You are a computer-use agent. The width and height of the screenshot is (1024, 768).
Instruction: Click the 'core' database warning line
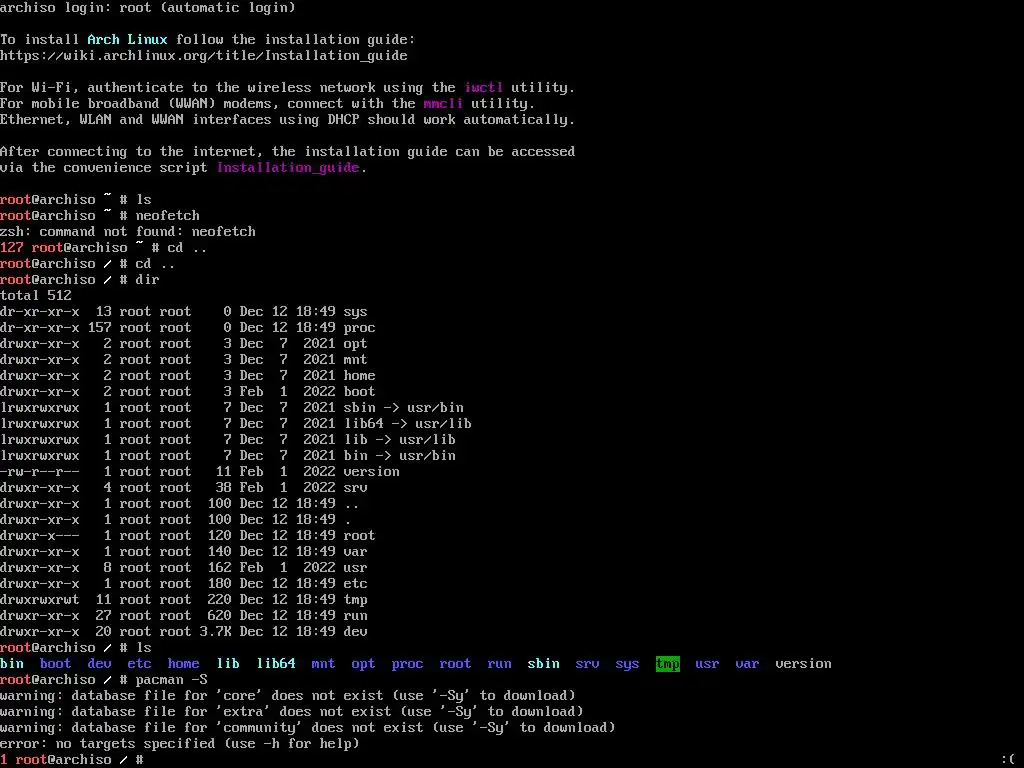pos(288,696)
